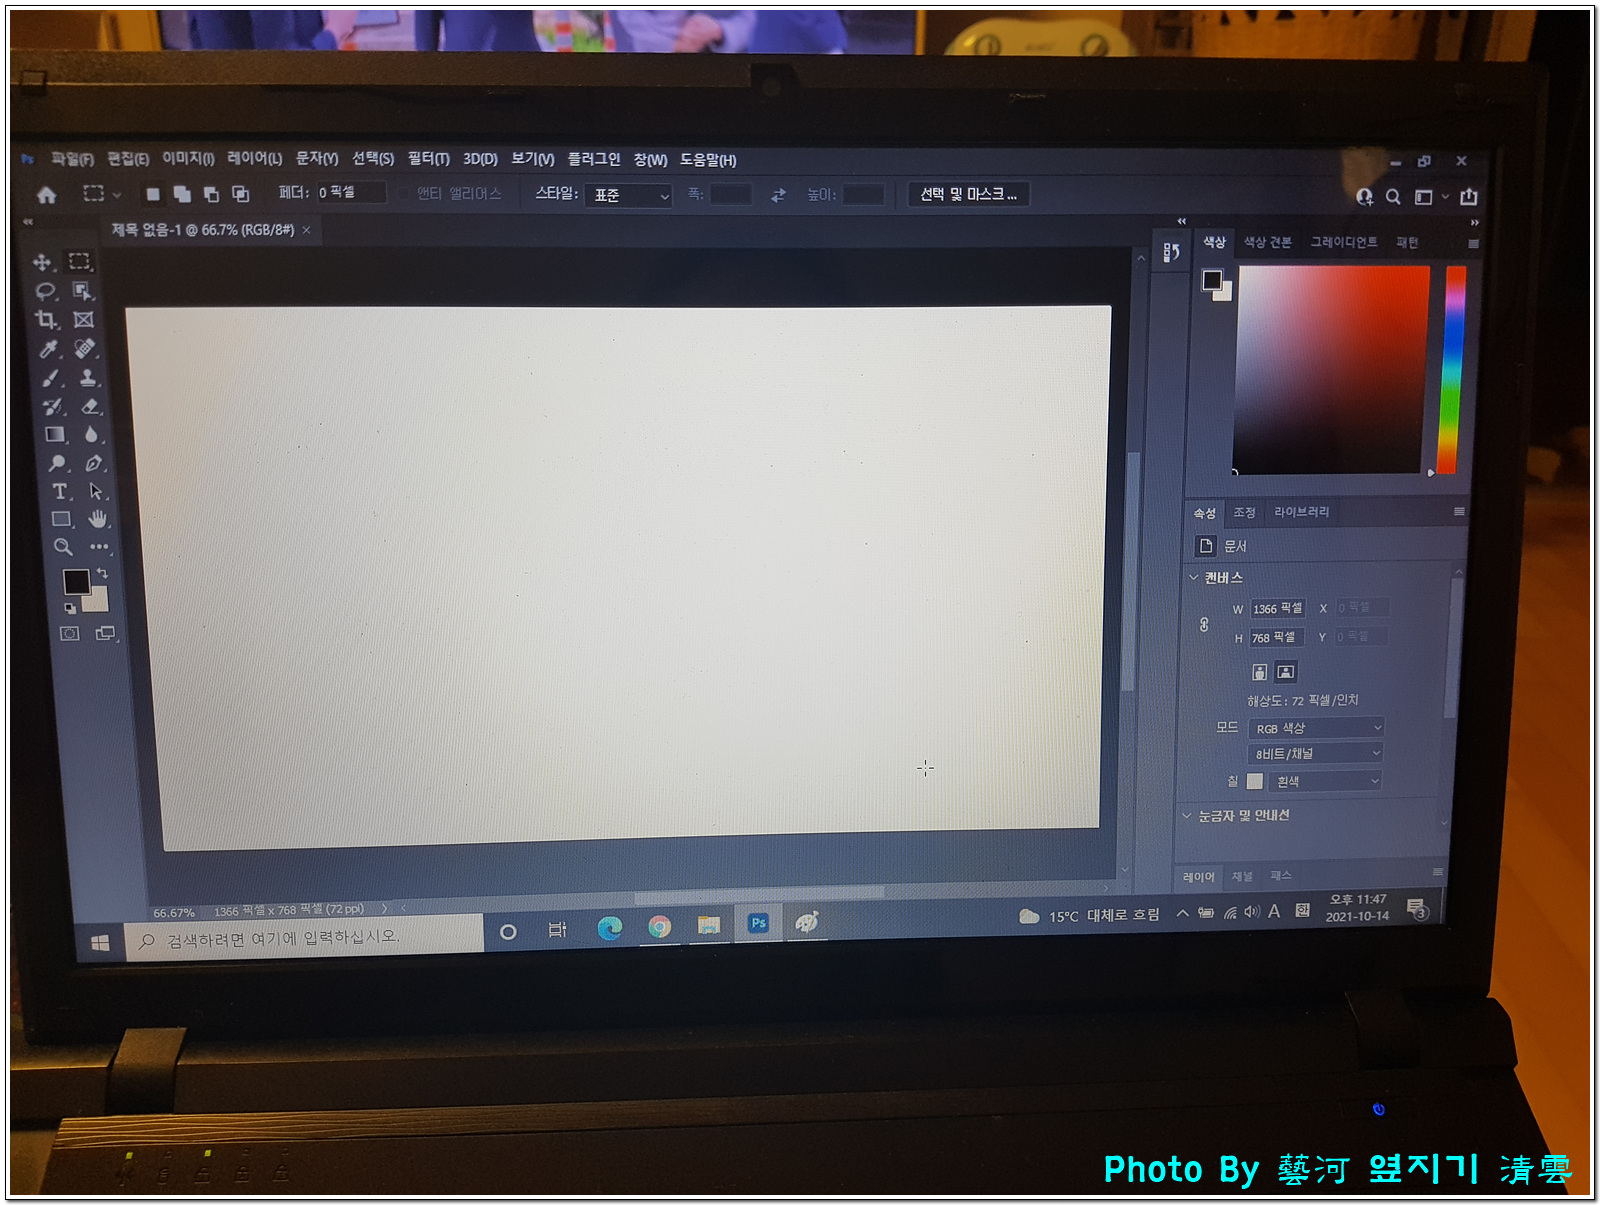Select the Spot Healing Brush tool
The image size is (1600, 1205).
[86, 348]
